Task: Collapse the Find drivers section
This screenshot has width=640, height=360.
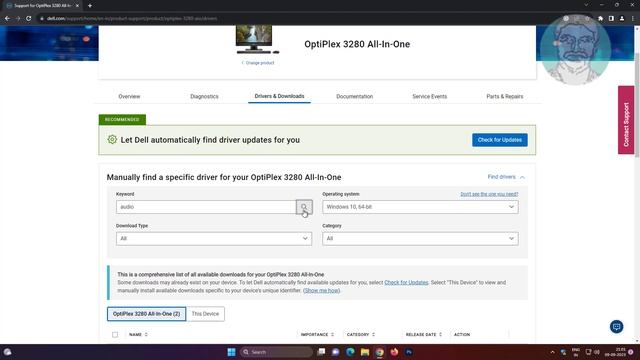Action: tap(506, 177)
